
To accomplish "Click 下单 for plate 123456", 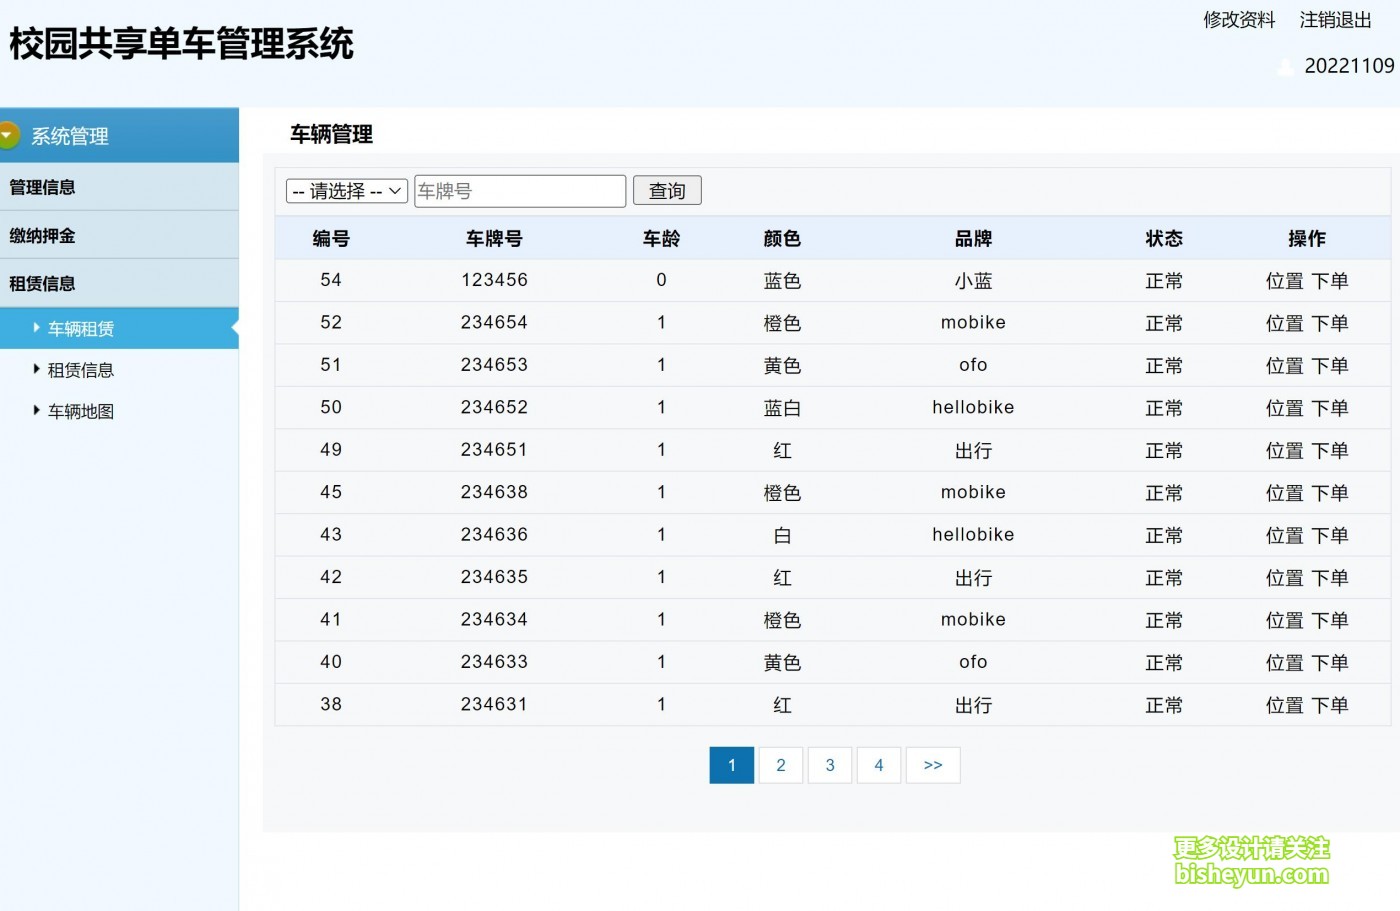I will [x=1330, y=281].
